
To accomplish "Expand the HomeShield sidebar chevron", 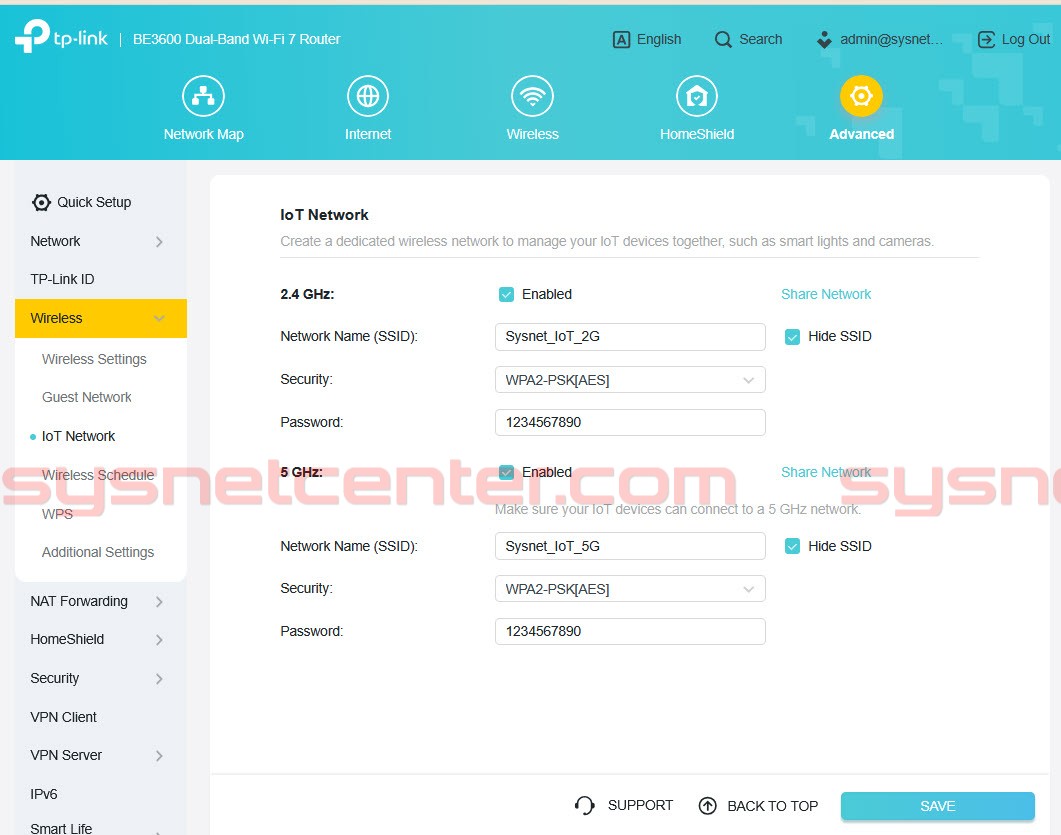I will pyautogui.click(x=159, y=639).
